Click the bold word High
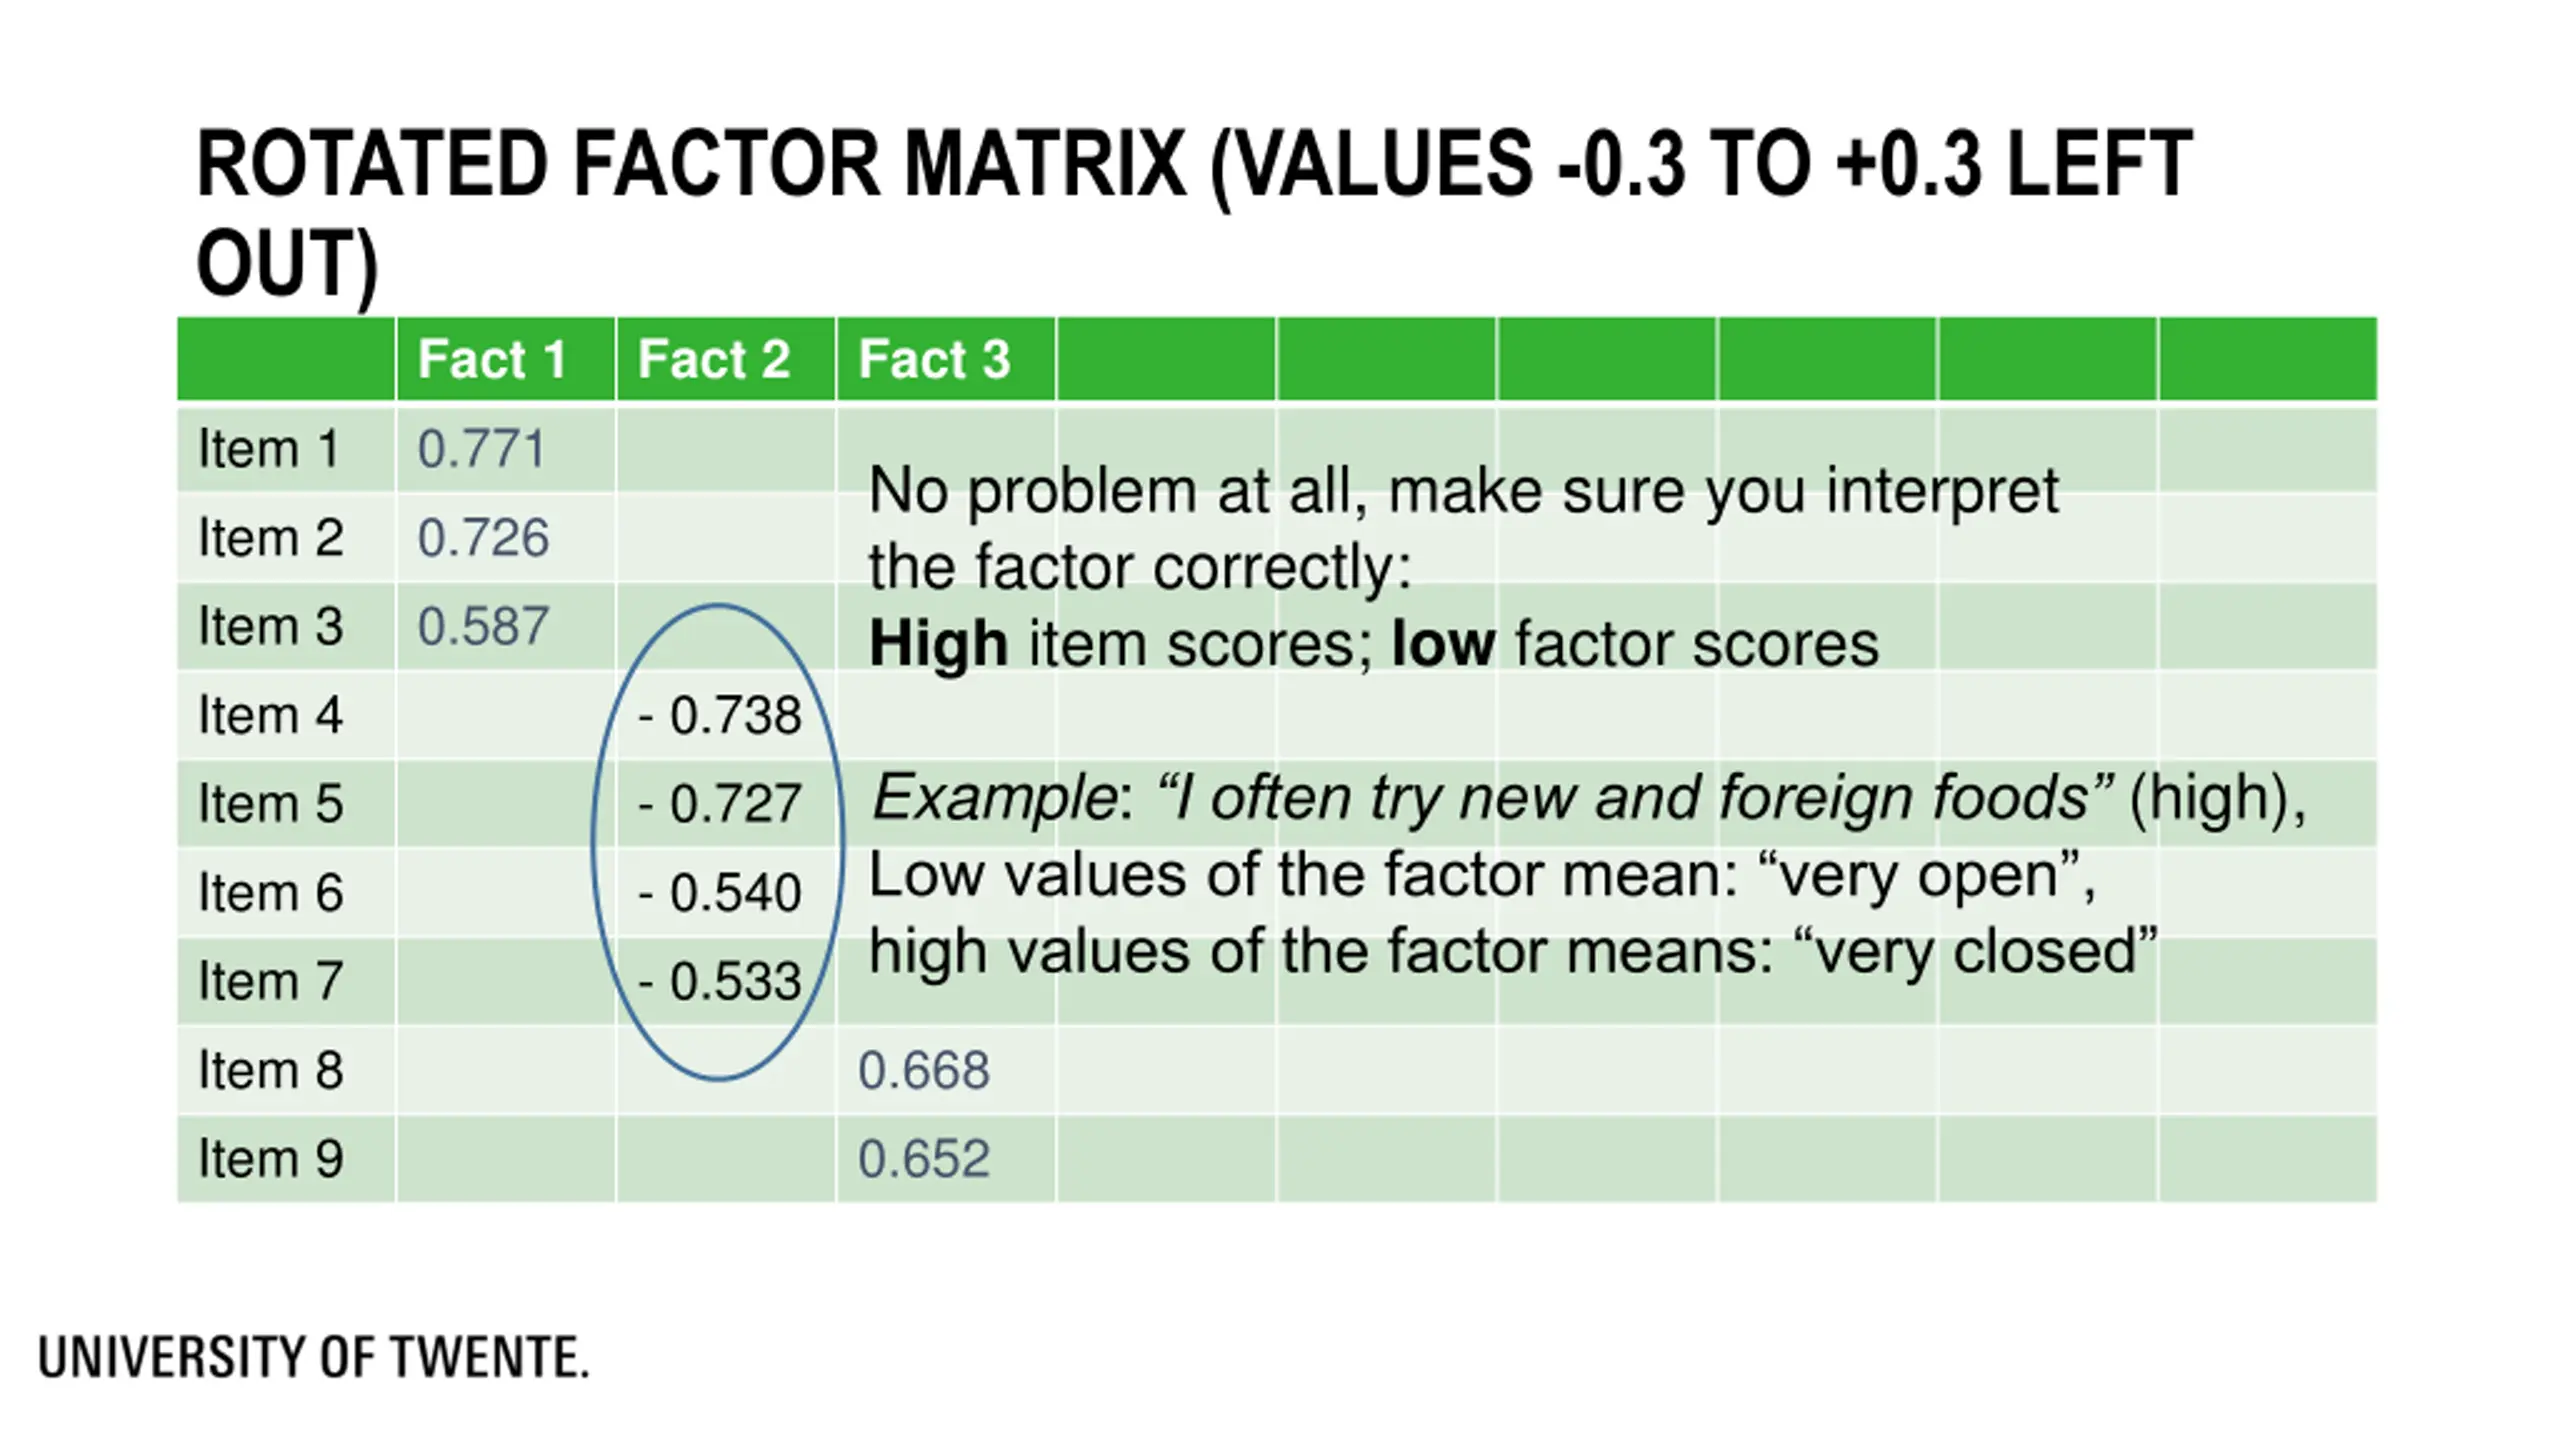2560x1440 pixels. coord(938,643)
